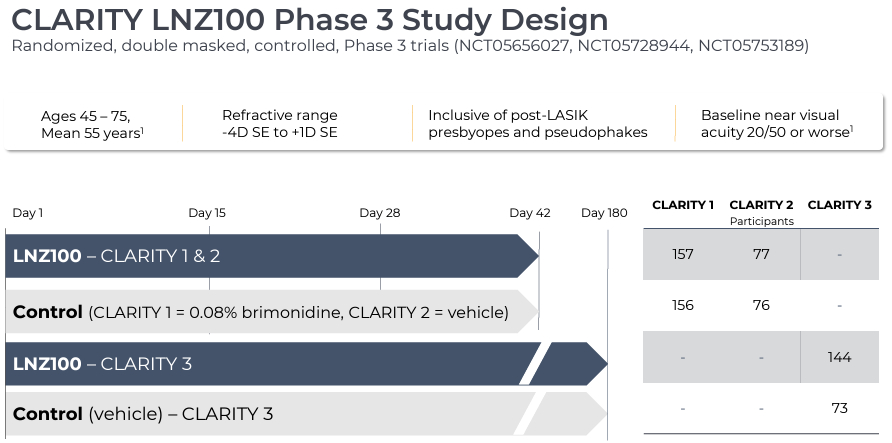
Task: Click the CLARITY 1 column header
Action: point(683,205)
